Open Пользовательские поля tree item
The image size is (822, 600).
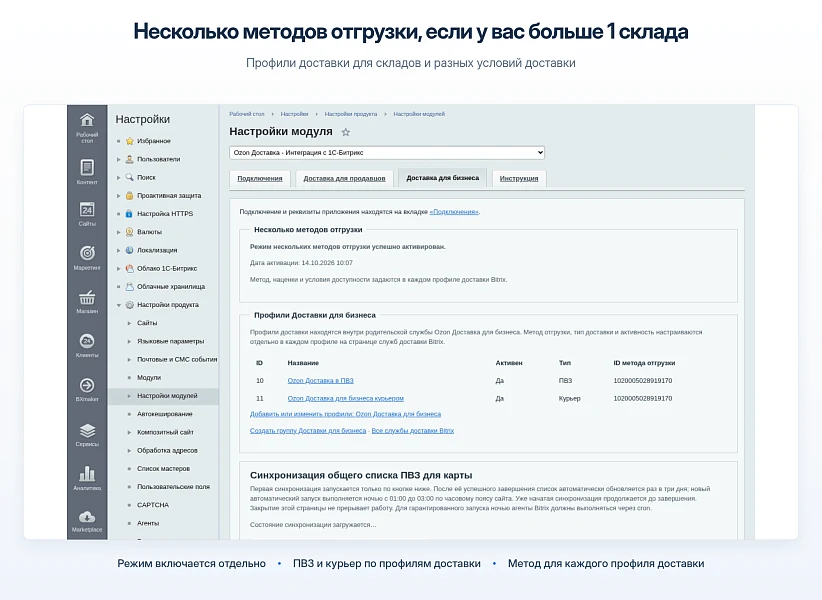tap(174, 487)
